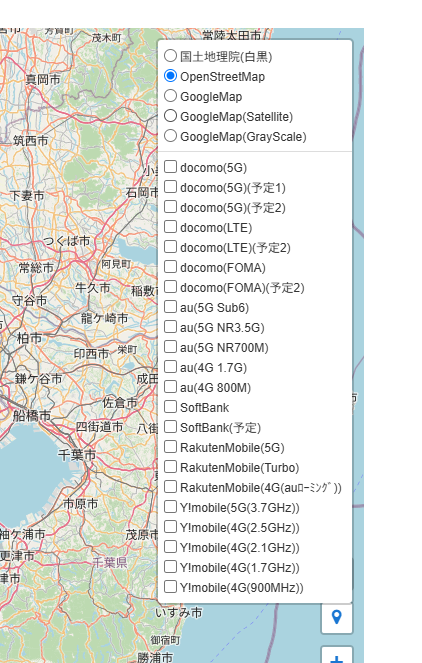Enable docomo(5G) coverage overlay
The width and height of the screenshot is (422, 663).
point(170,167)
